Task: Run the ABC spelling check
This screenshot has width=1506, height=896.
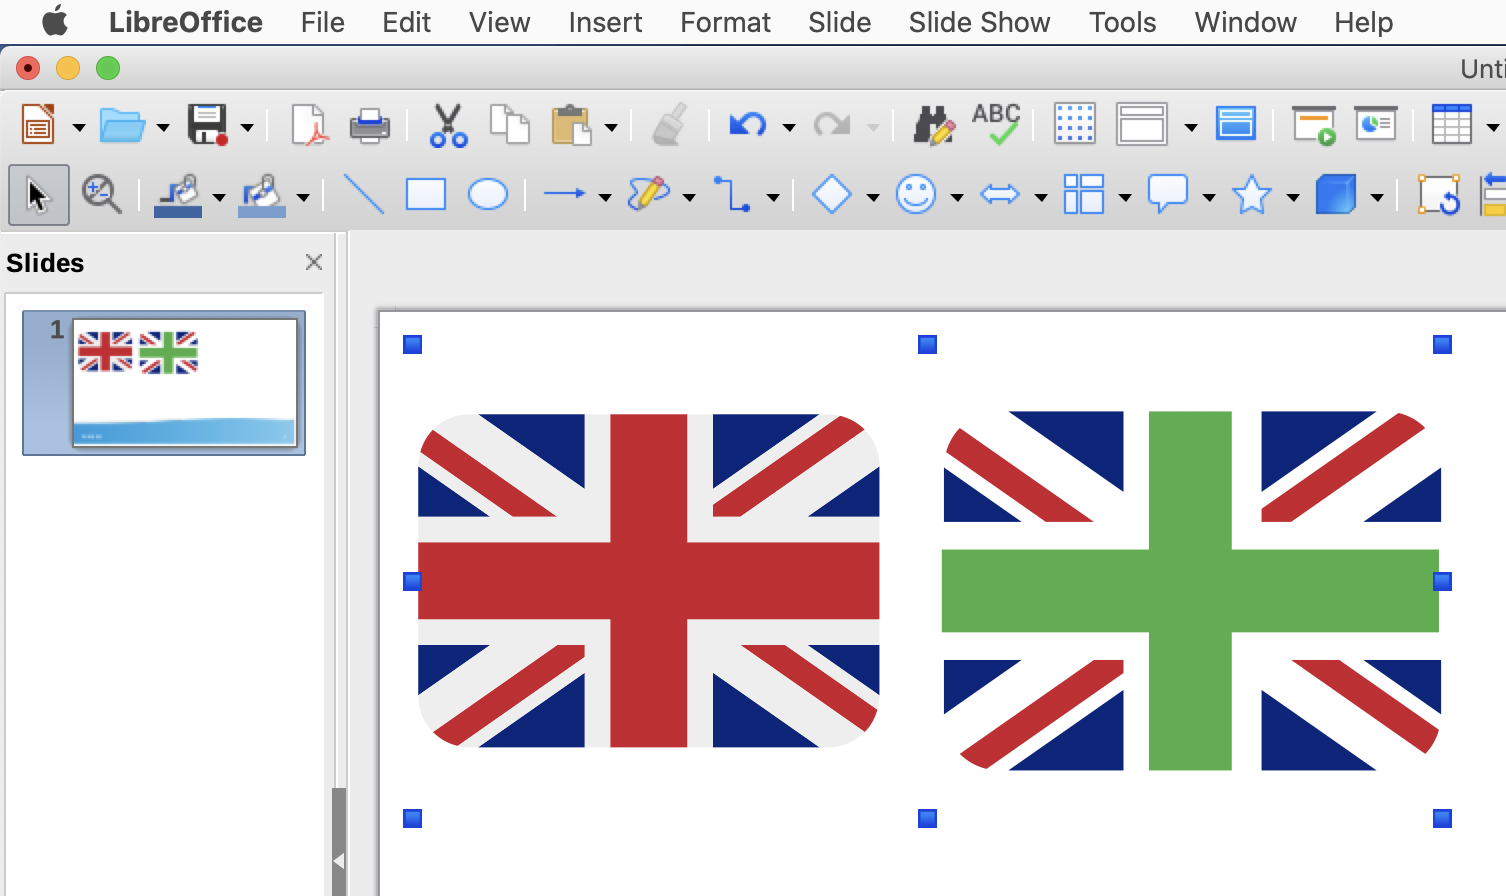Action: (996, 125)
